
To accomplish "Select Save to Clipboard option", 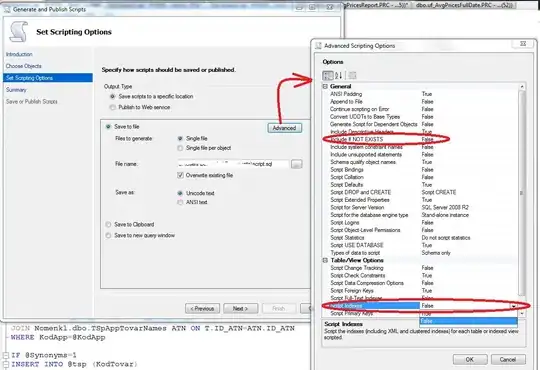I will pos(108,225).
